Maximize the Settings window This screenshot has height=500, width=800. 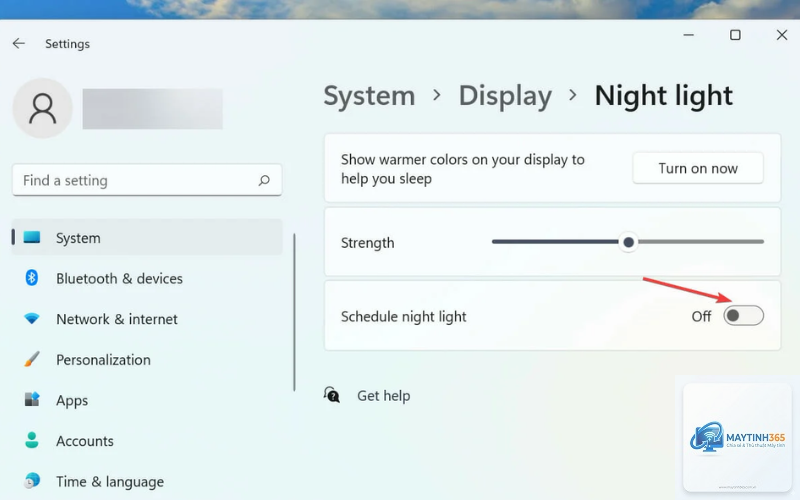pyautogui.click(x=735, y=35)
